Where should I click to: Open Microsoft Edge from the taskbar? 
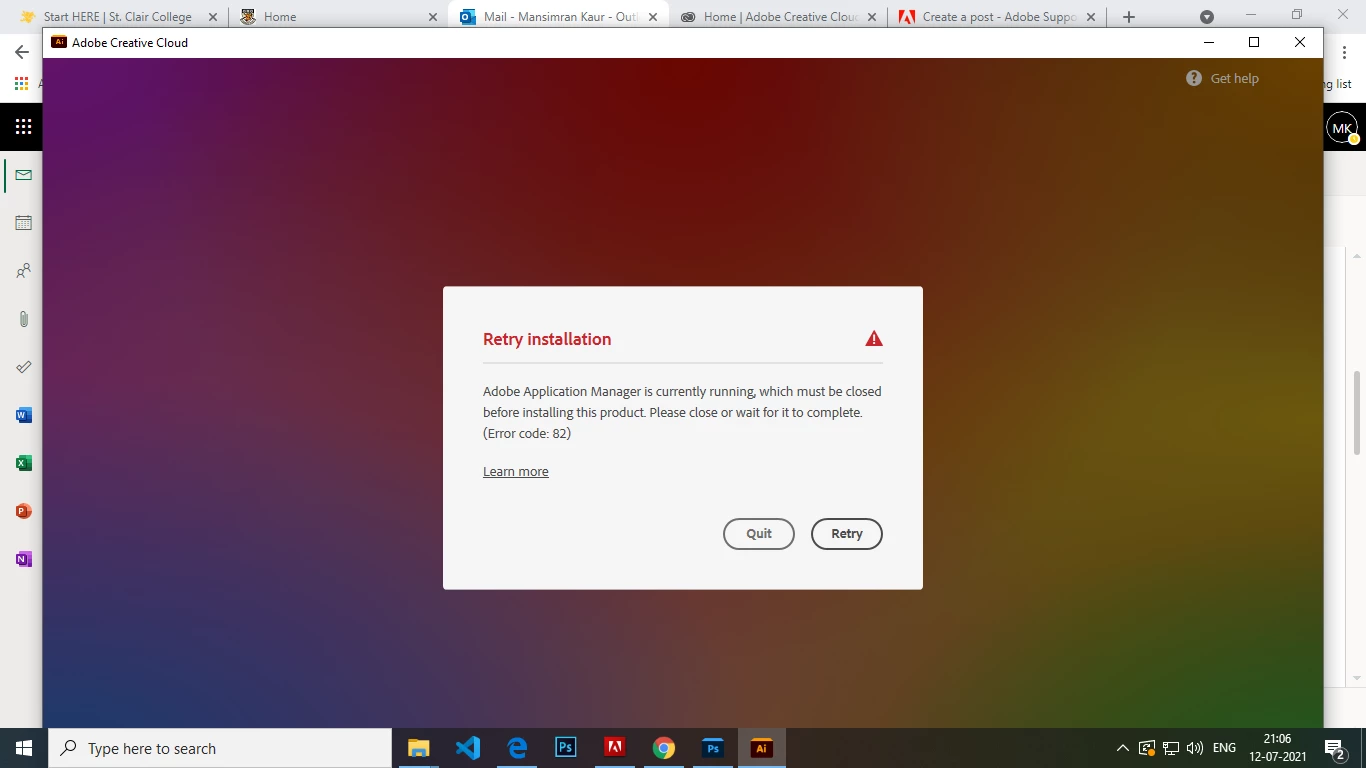coord(516,748)
